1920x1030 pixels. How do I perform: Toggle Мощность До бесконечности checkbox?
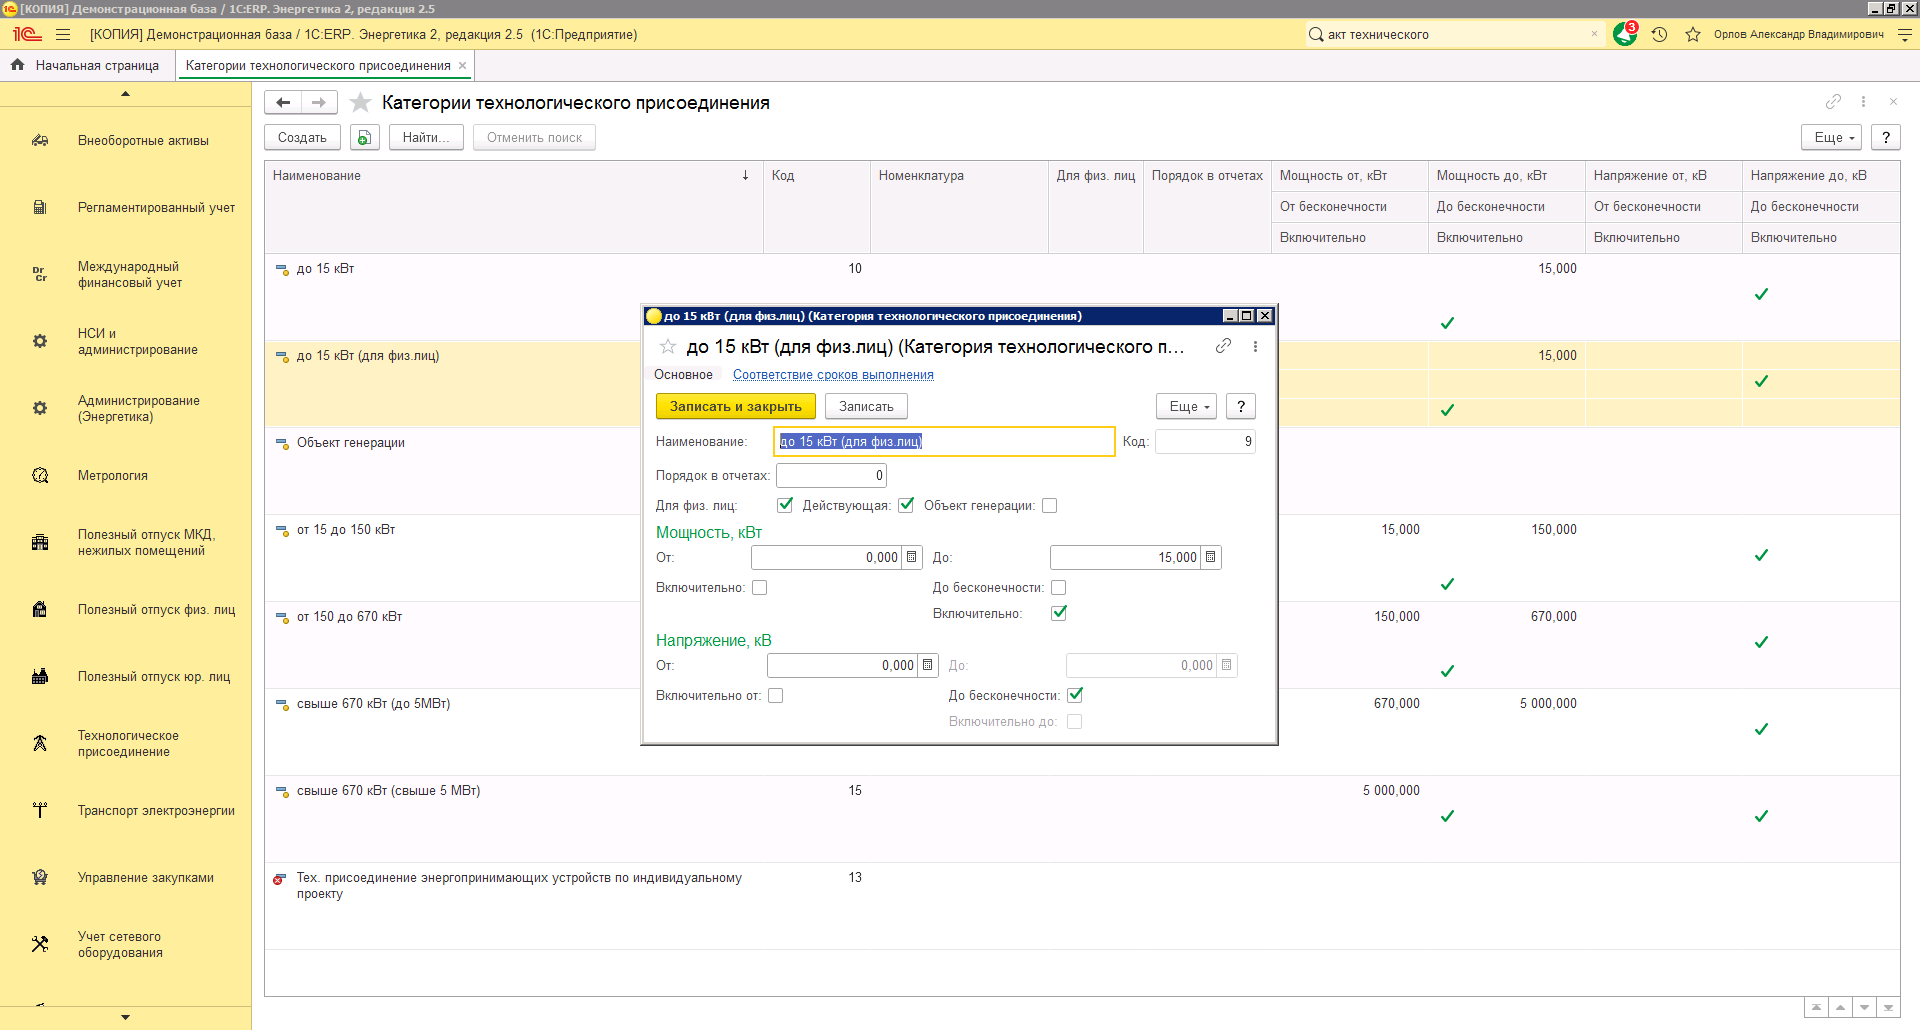(1059, 588)
